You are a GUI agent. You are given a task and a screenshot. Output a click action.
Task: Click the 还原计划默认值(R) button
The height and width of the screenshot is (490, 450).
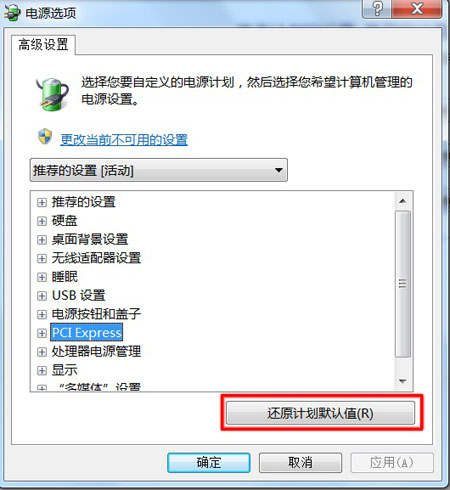pyautogui.click(x=320, y=413)
